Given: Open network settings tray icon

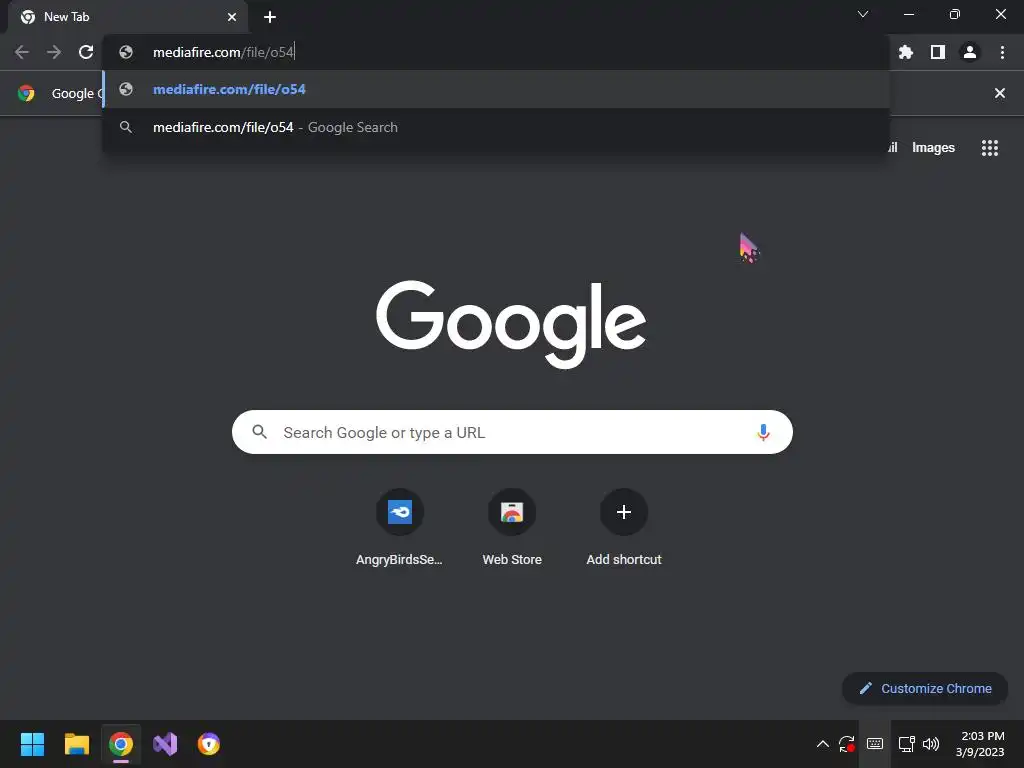Looking at the screenshot, I should (906, 744).
